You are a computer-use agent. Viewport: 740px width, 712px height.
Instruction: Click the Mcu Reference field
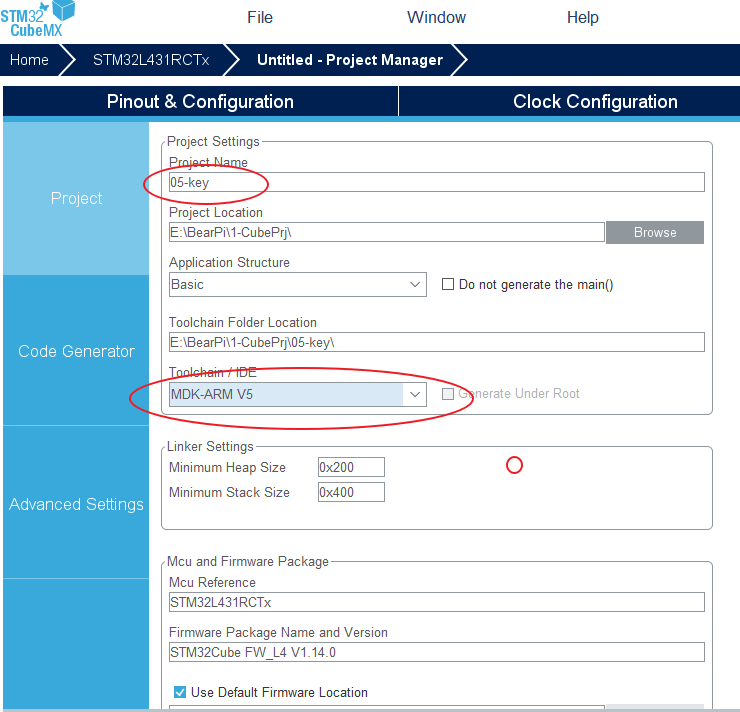(x=437, y=602)
